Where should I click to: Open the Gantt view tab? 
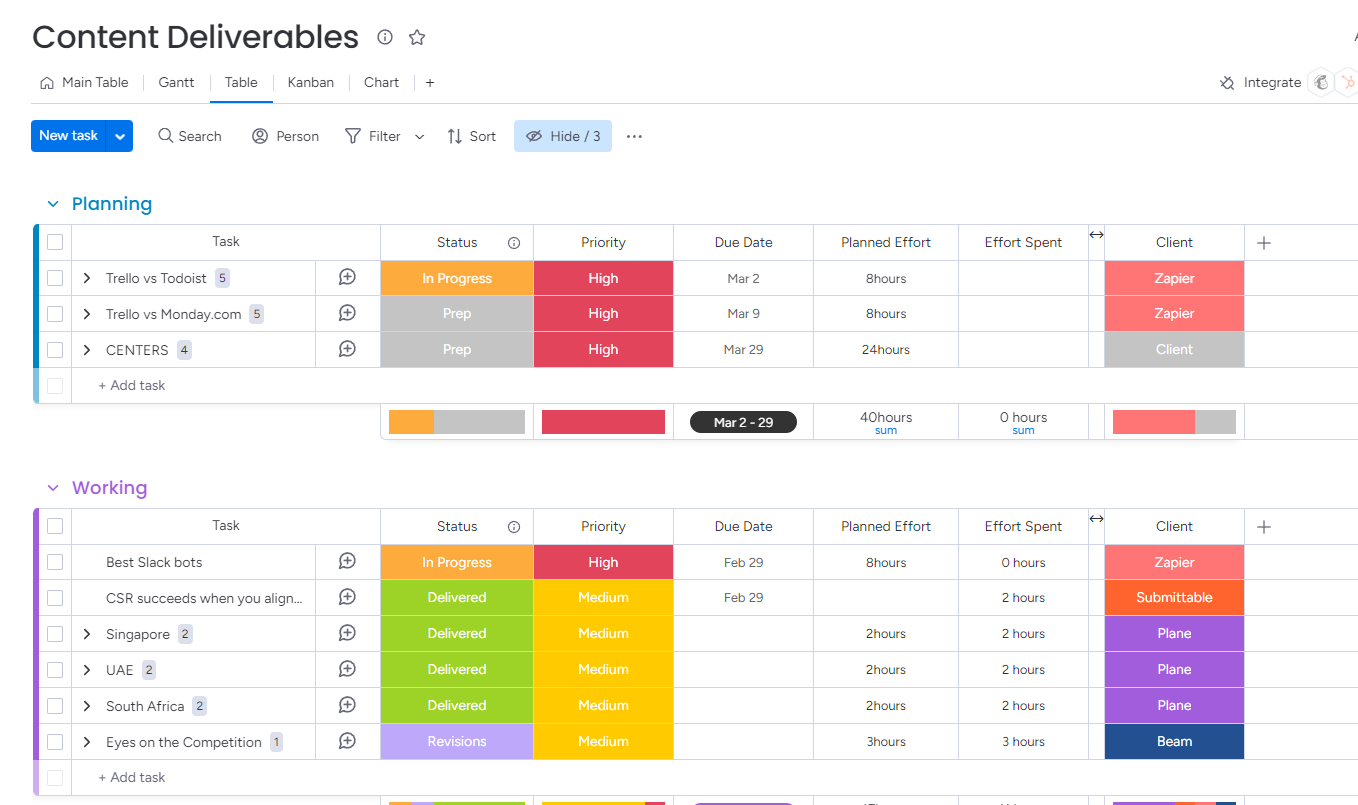[x=176, y=82]
